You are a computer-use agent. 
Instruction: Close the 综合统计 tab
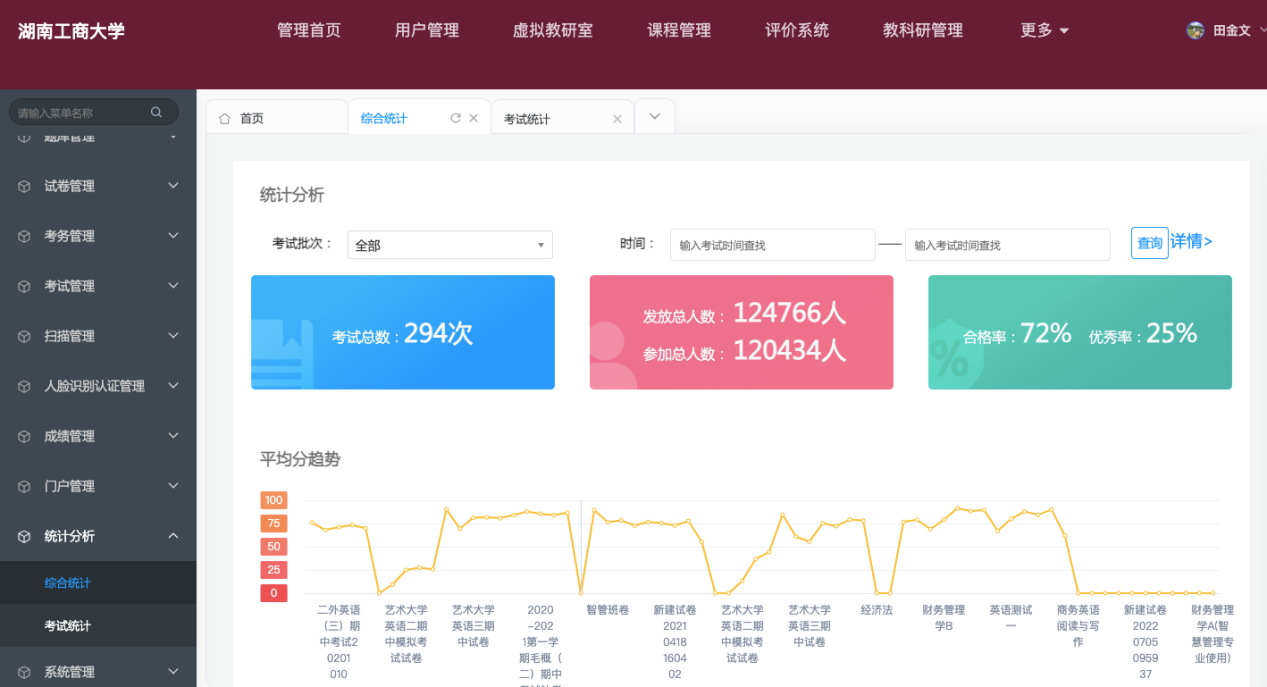click(474, 118)
